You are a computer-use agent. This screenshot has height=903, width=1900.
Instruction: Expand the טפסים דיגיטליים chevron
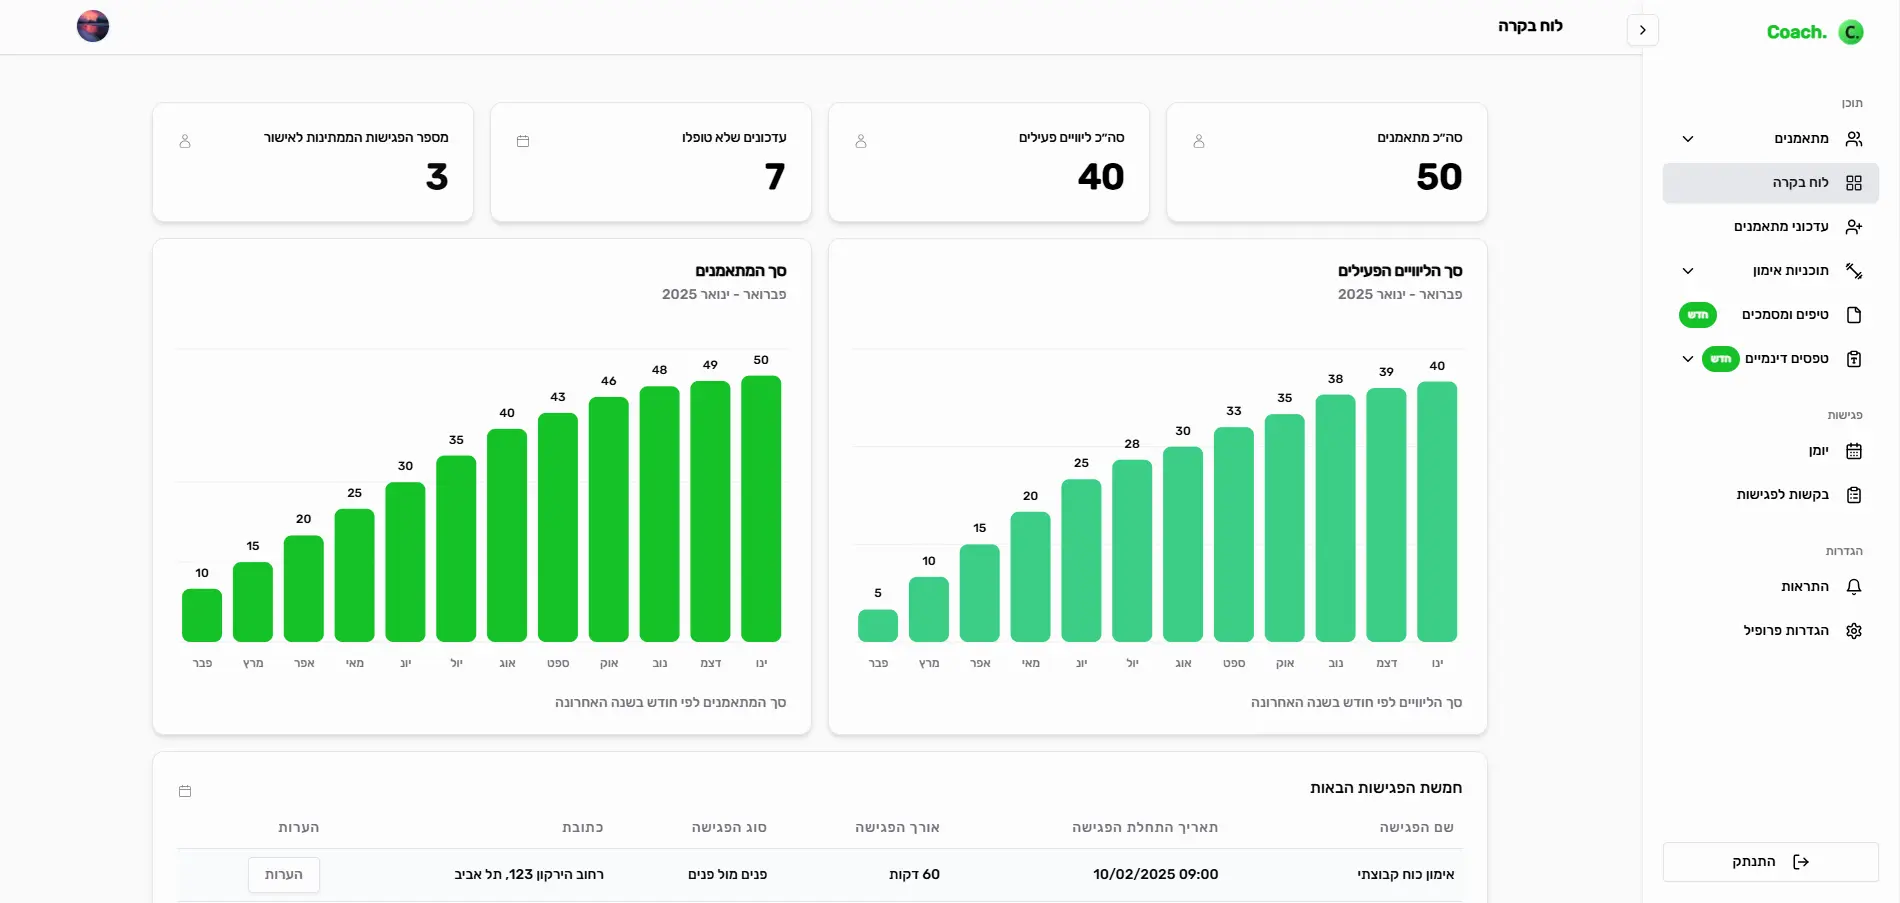tap(1688, 359)
